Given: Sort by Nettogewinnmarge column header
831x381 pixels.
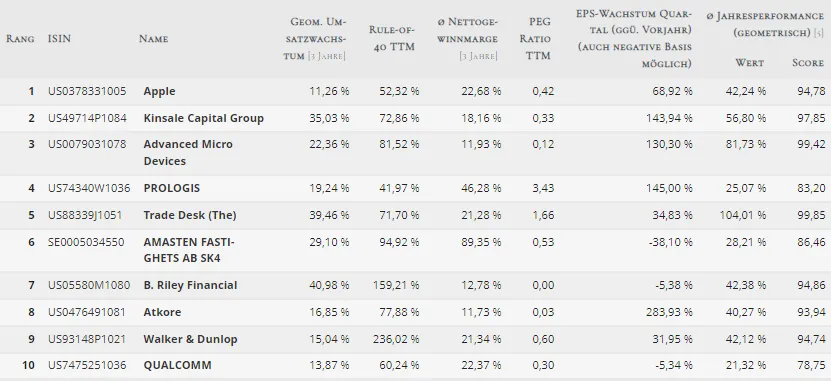Looking at the screenshot, I should [467, 39].
